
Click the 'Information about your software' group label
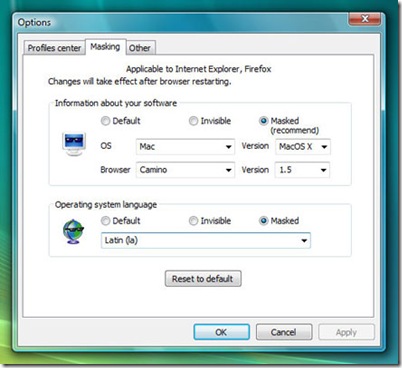(x=116, y=103)
